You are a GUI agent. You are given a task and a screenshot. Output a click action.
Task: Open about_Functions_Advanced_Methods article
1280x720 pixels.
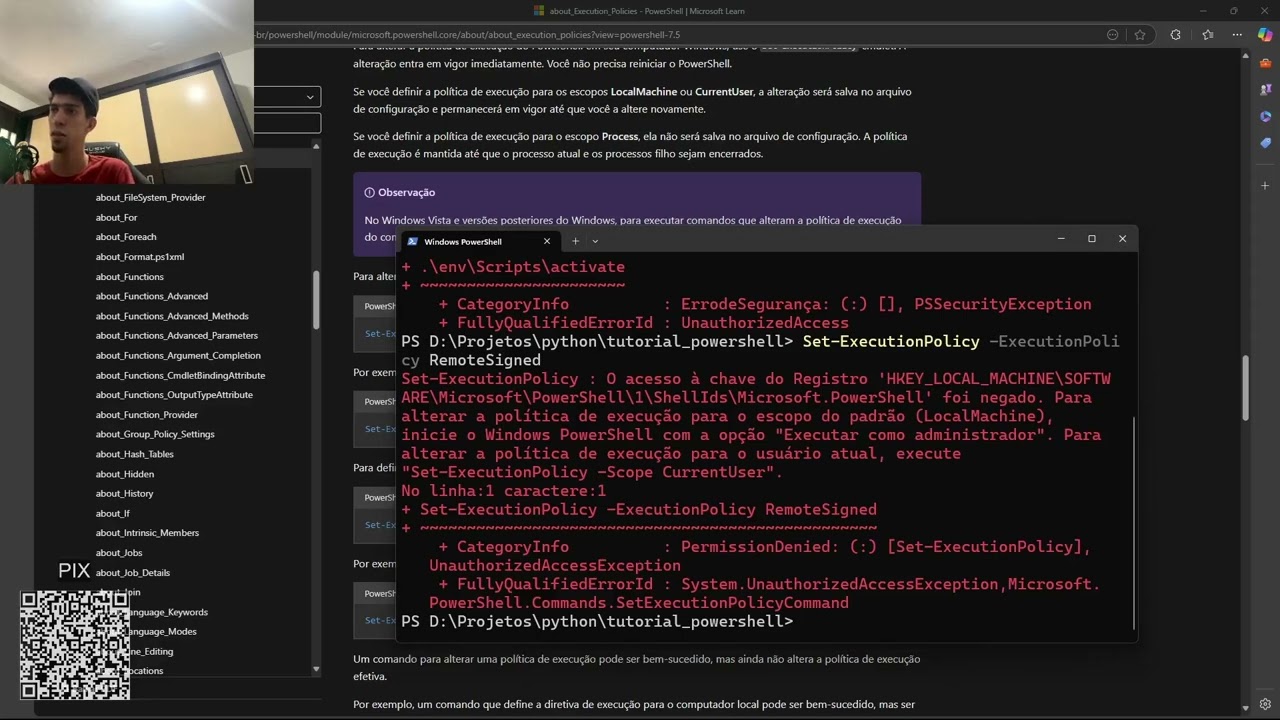click(x=172, y=316)
